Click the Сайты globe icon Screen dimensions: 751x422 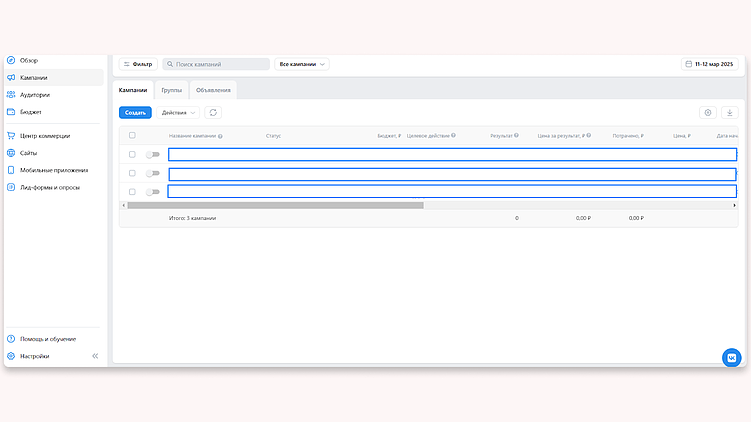point(11,153)
